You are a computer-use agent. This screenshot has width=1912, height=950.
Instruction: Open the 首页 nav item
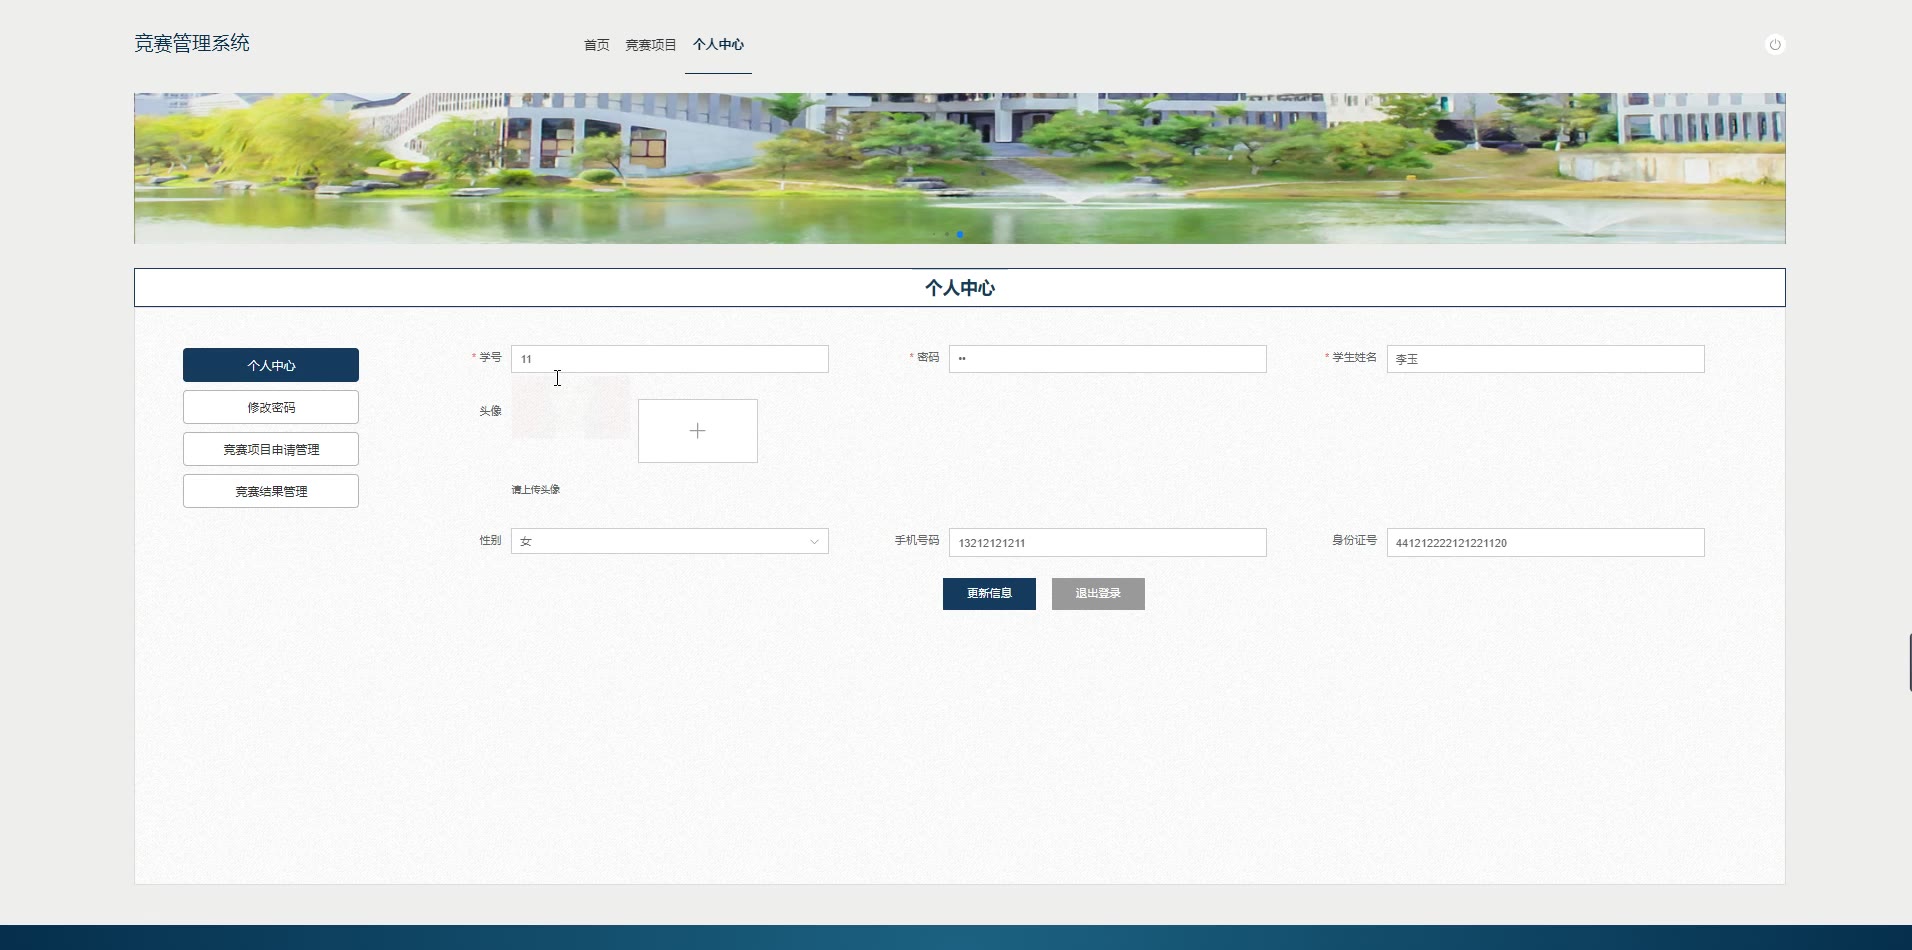coord(597,45)
